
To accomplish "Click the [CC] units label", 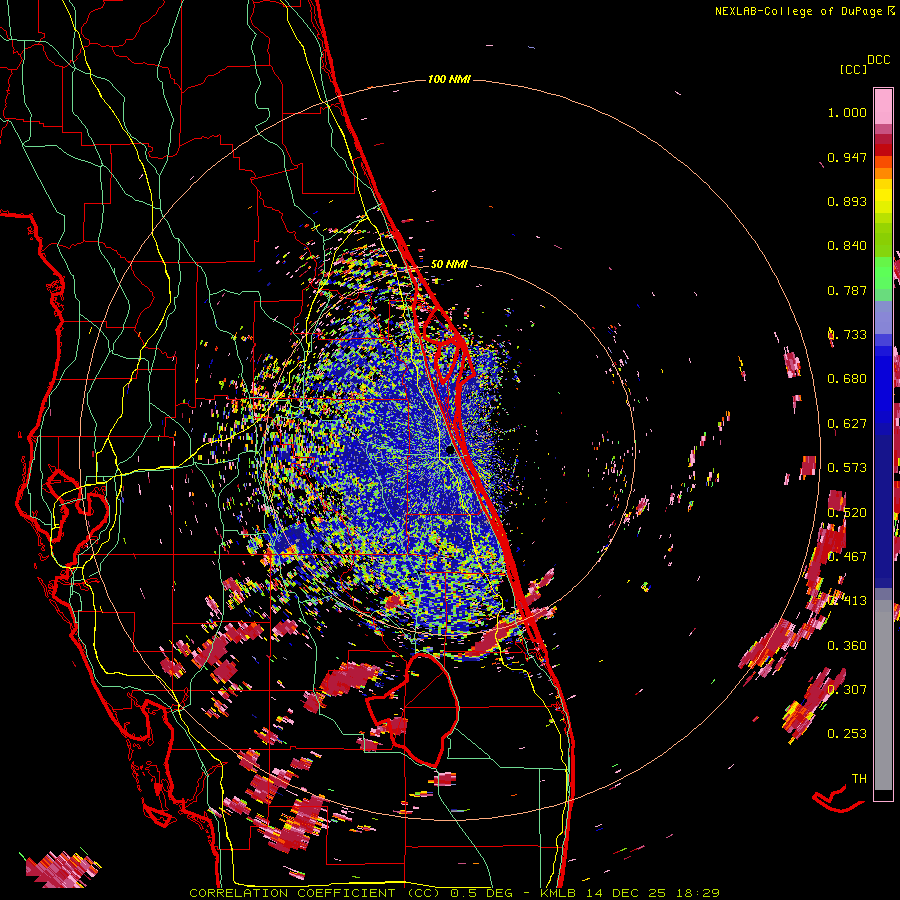I will 853,69.
